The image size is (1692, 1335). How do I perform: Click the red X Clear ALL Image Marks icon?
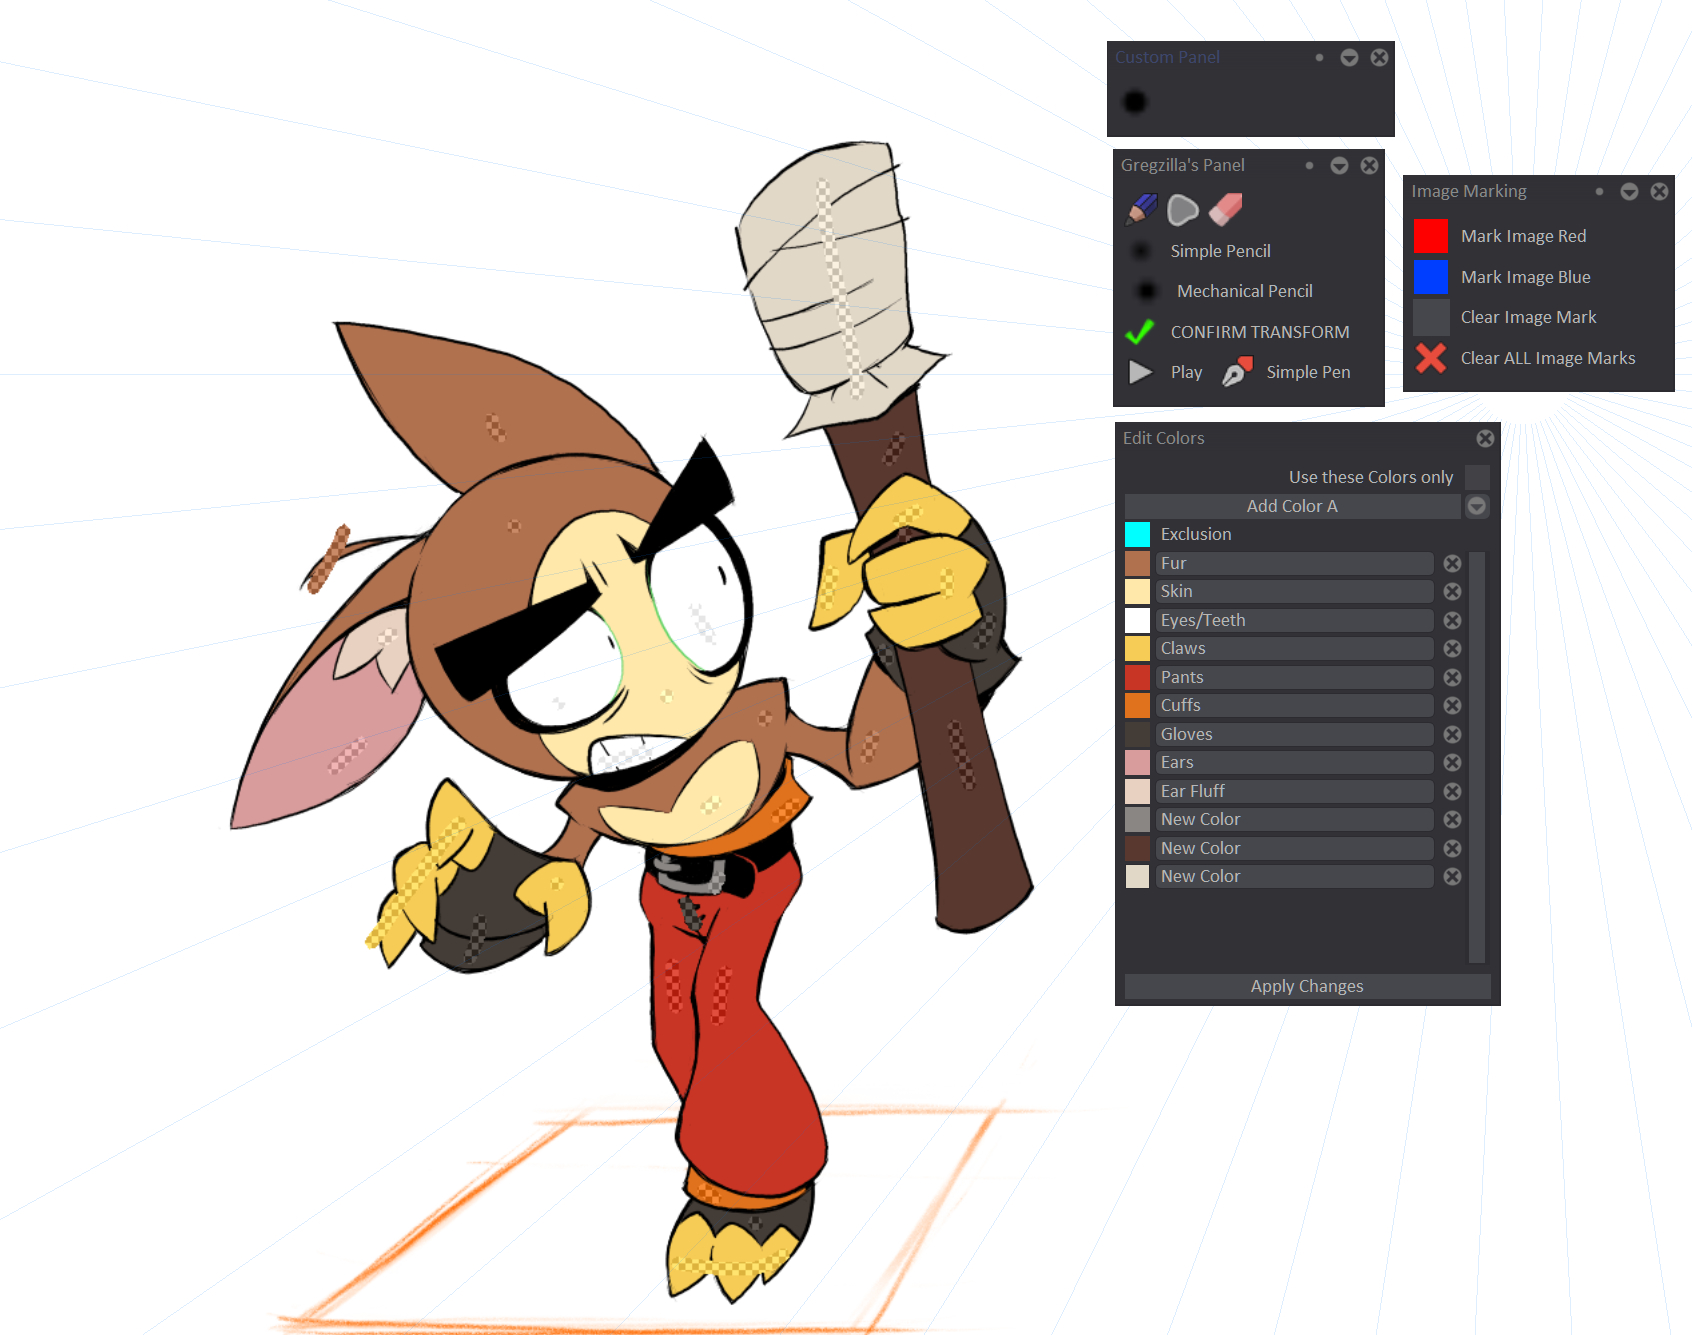[1430, 358]
